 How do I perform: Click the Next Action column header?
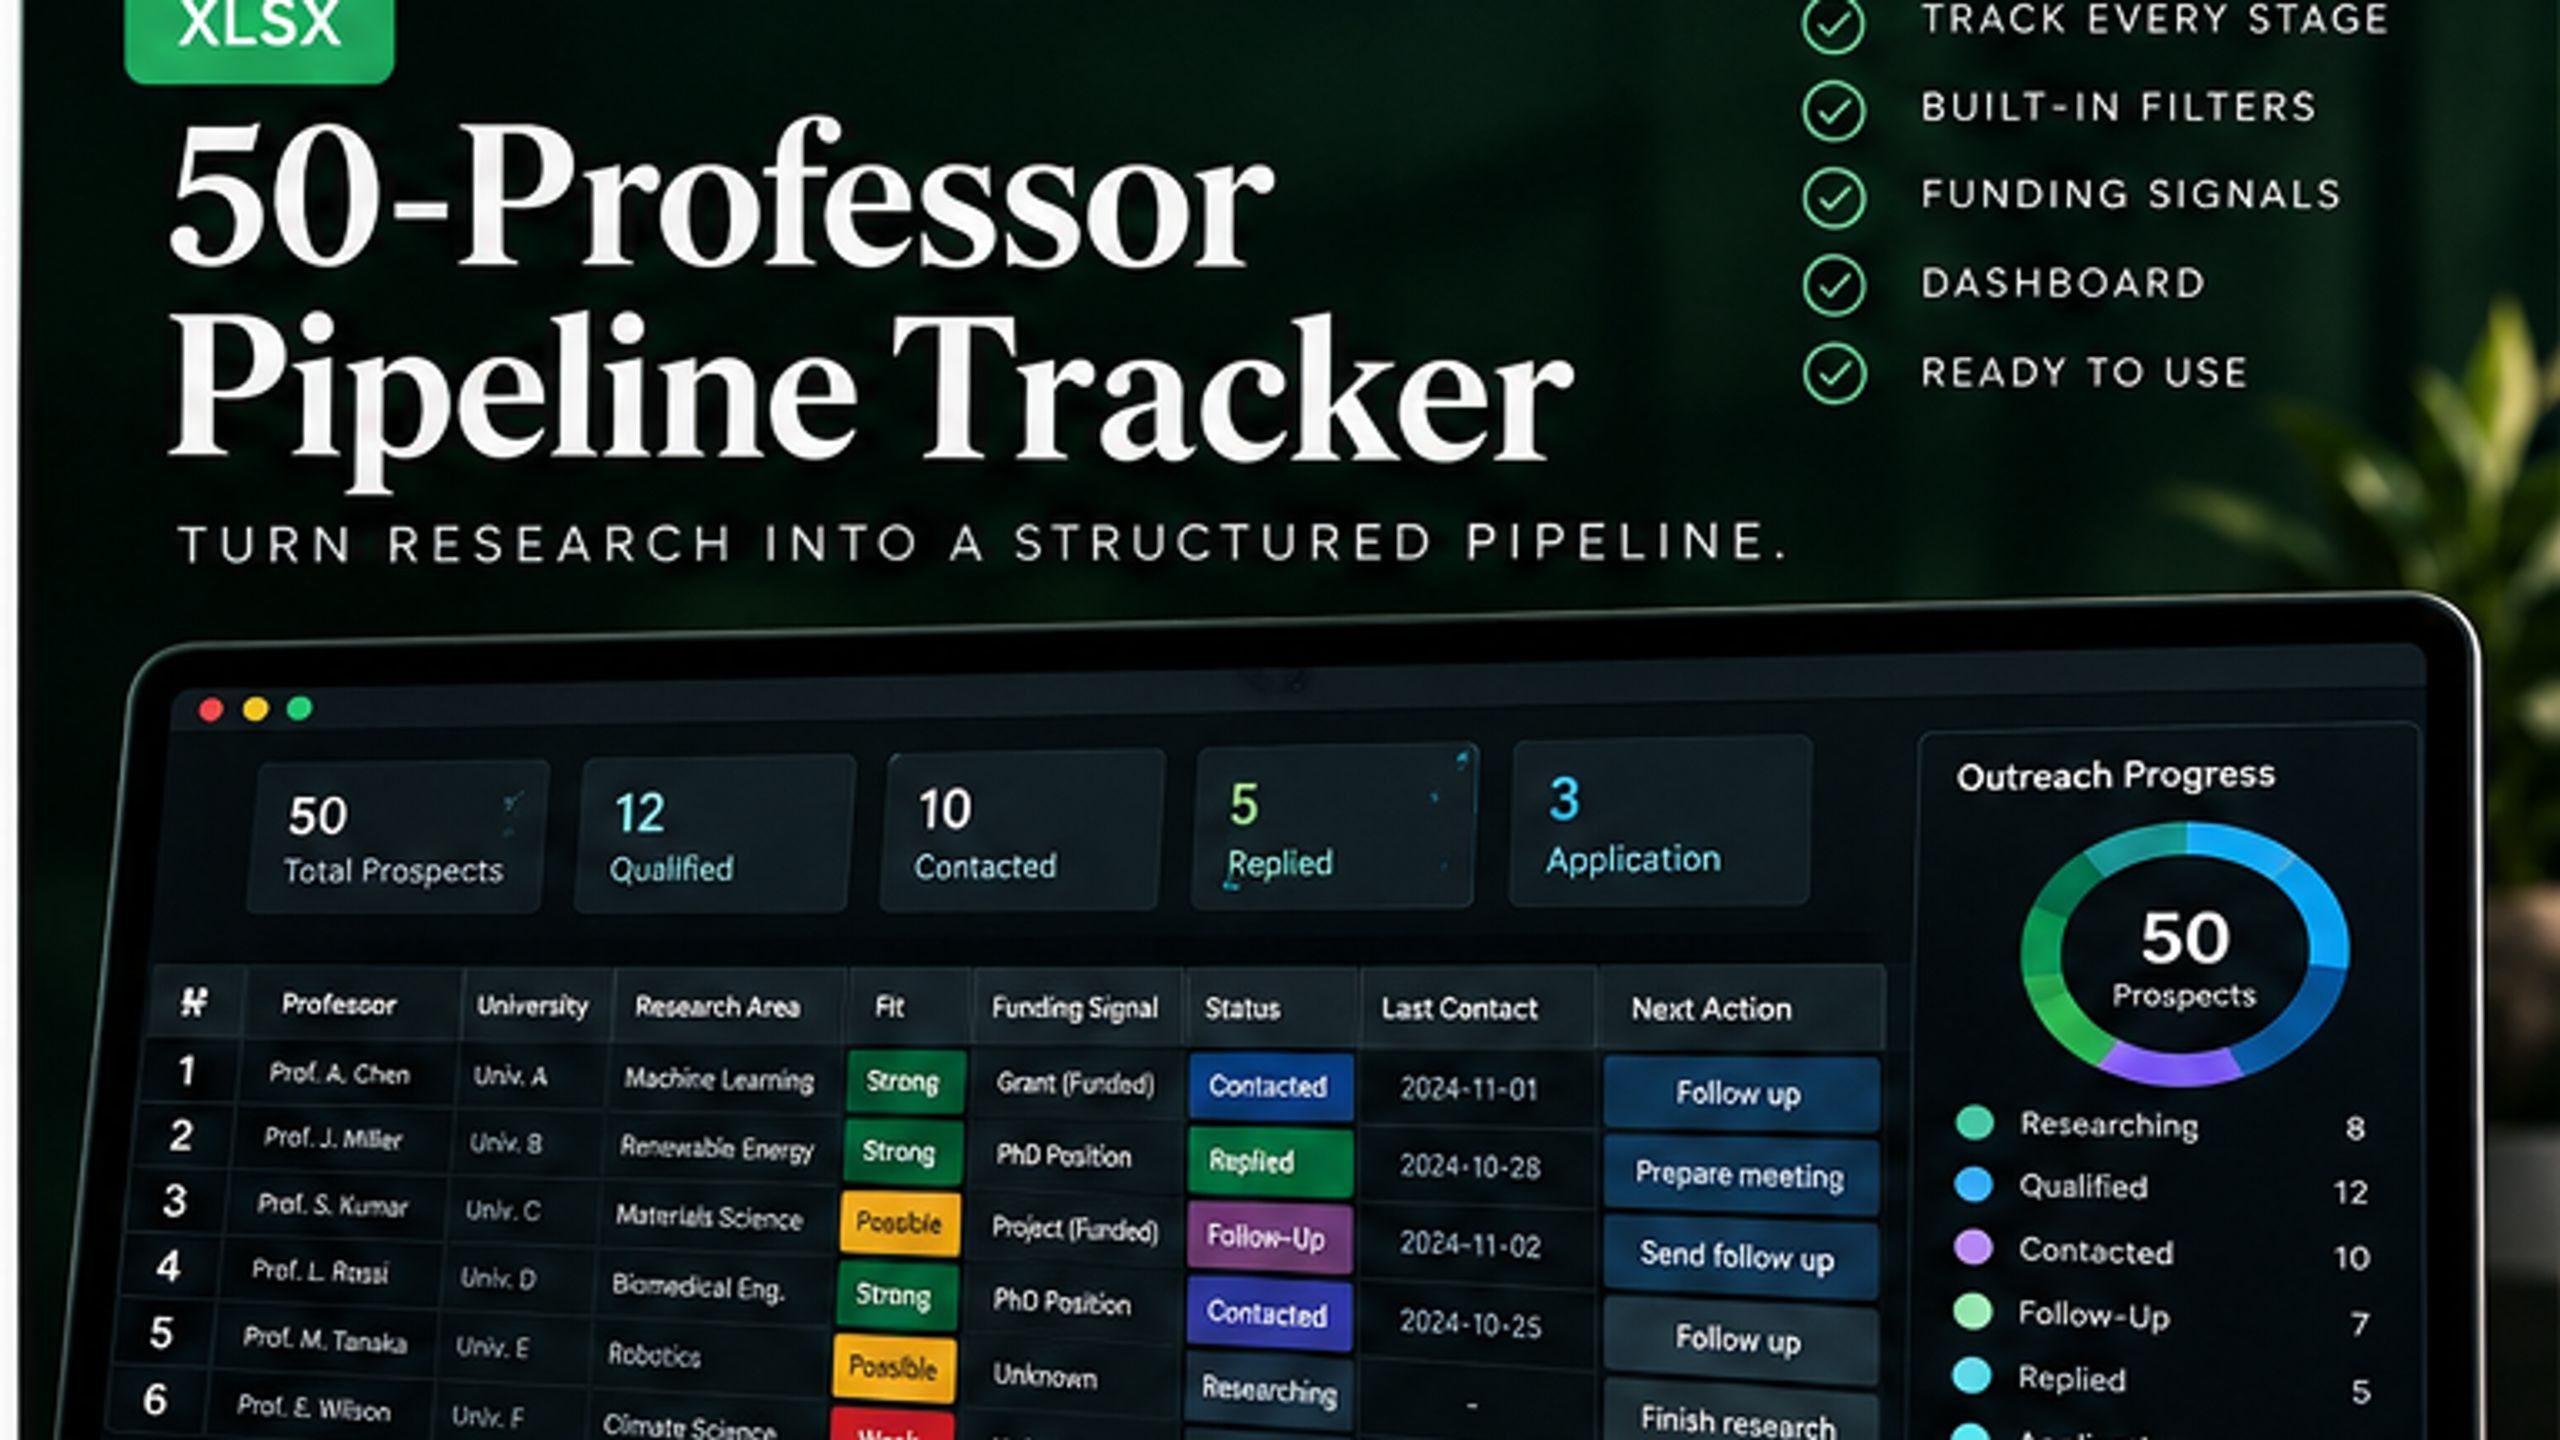pyautogui.click(x=1711, y=1009)
